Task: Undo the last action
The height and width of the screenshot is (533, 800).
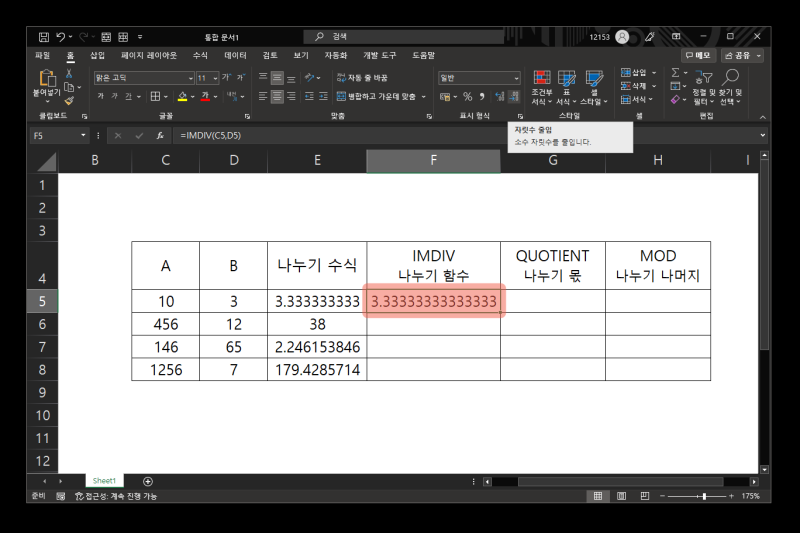Action: tap(60, 37)
